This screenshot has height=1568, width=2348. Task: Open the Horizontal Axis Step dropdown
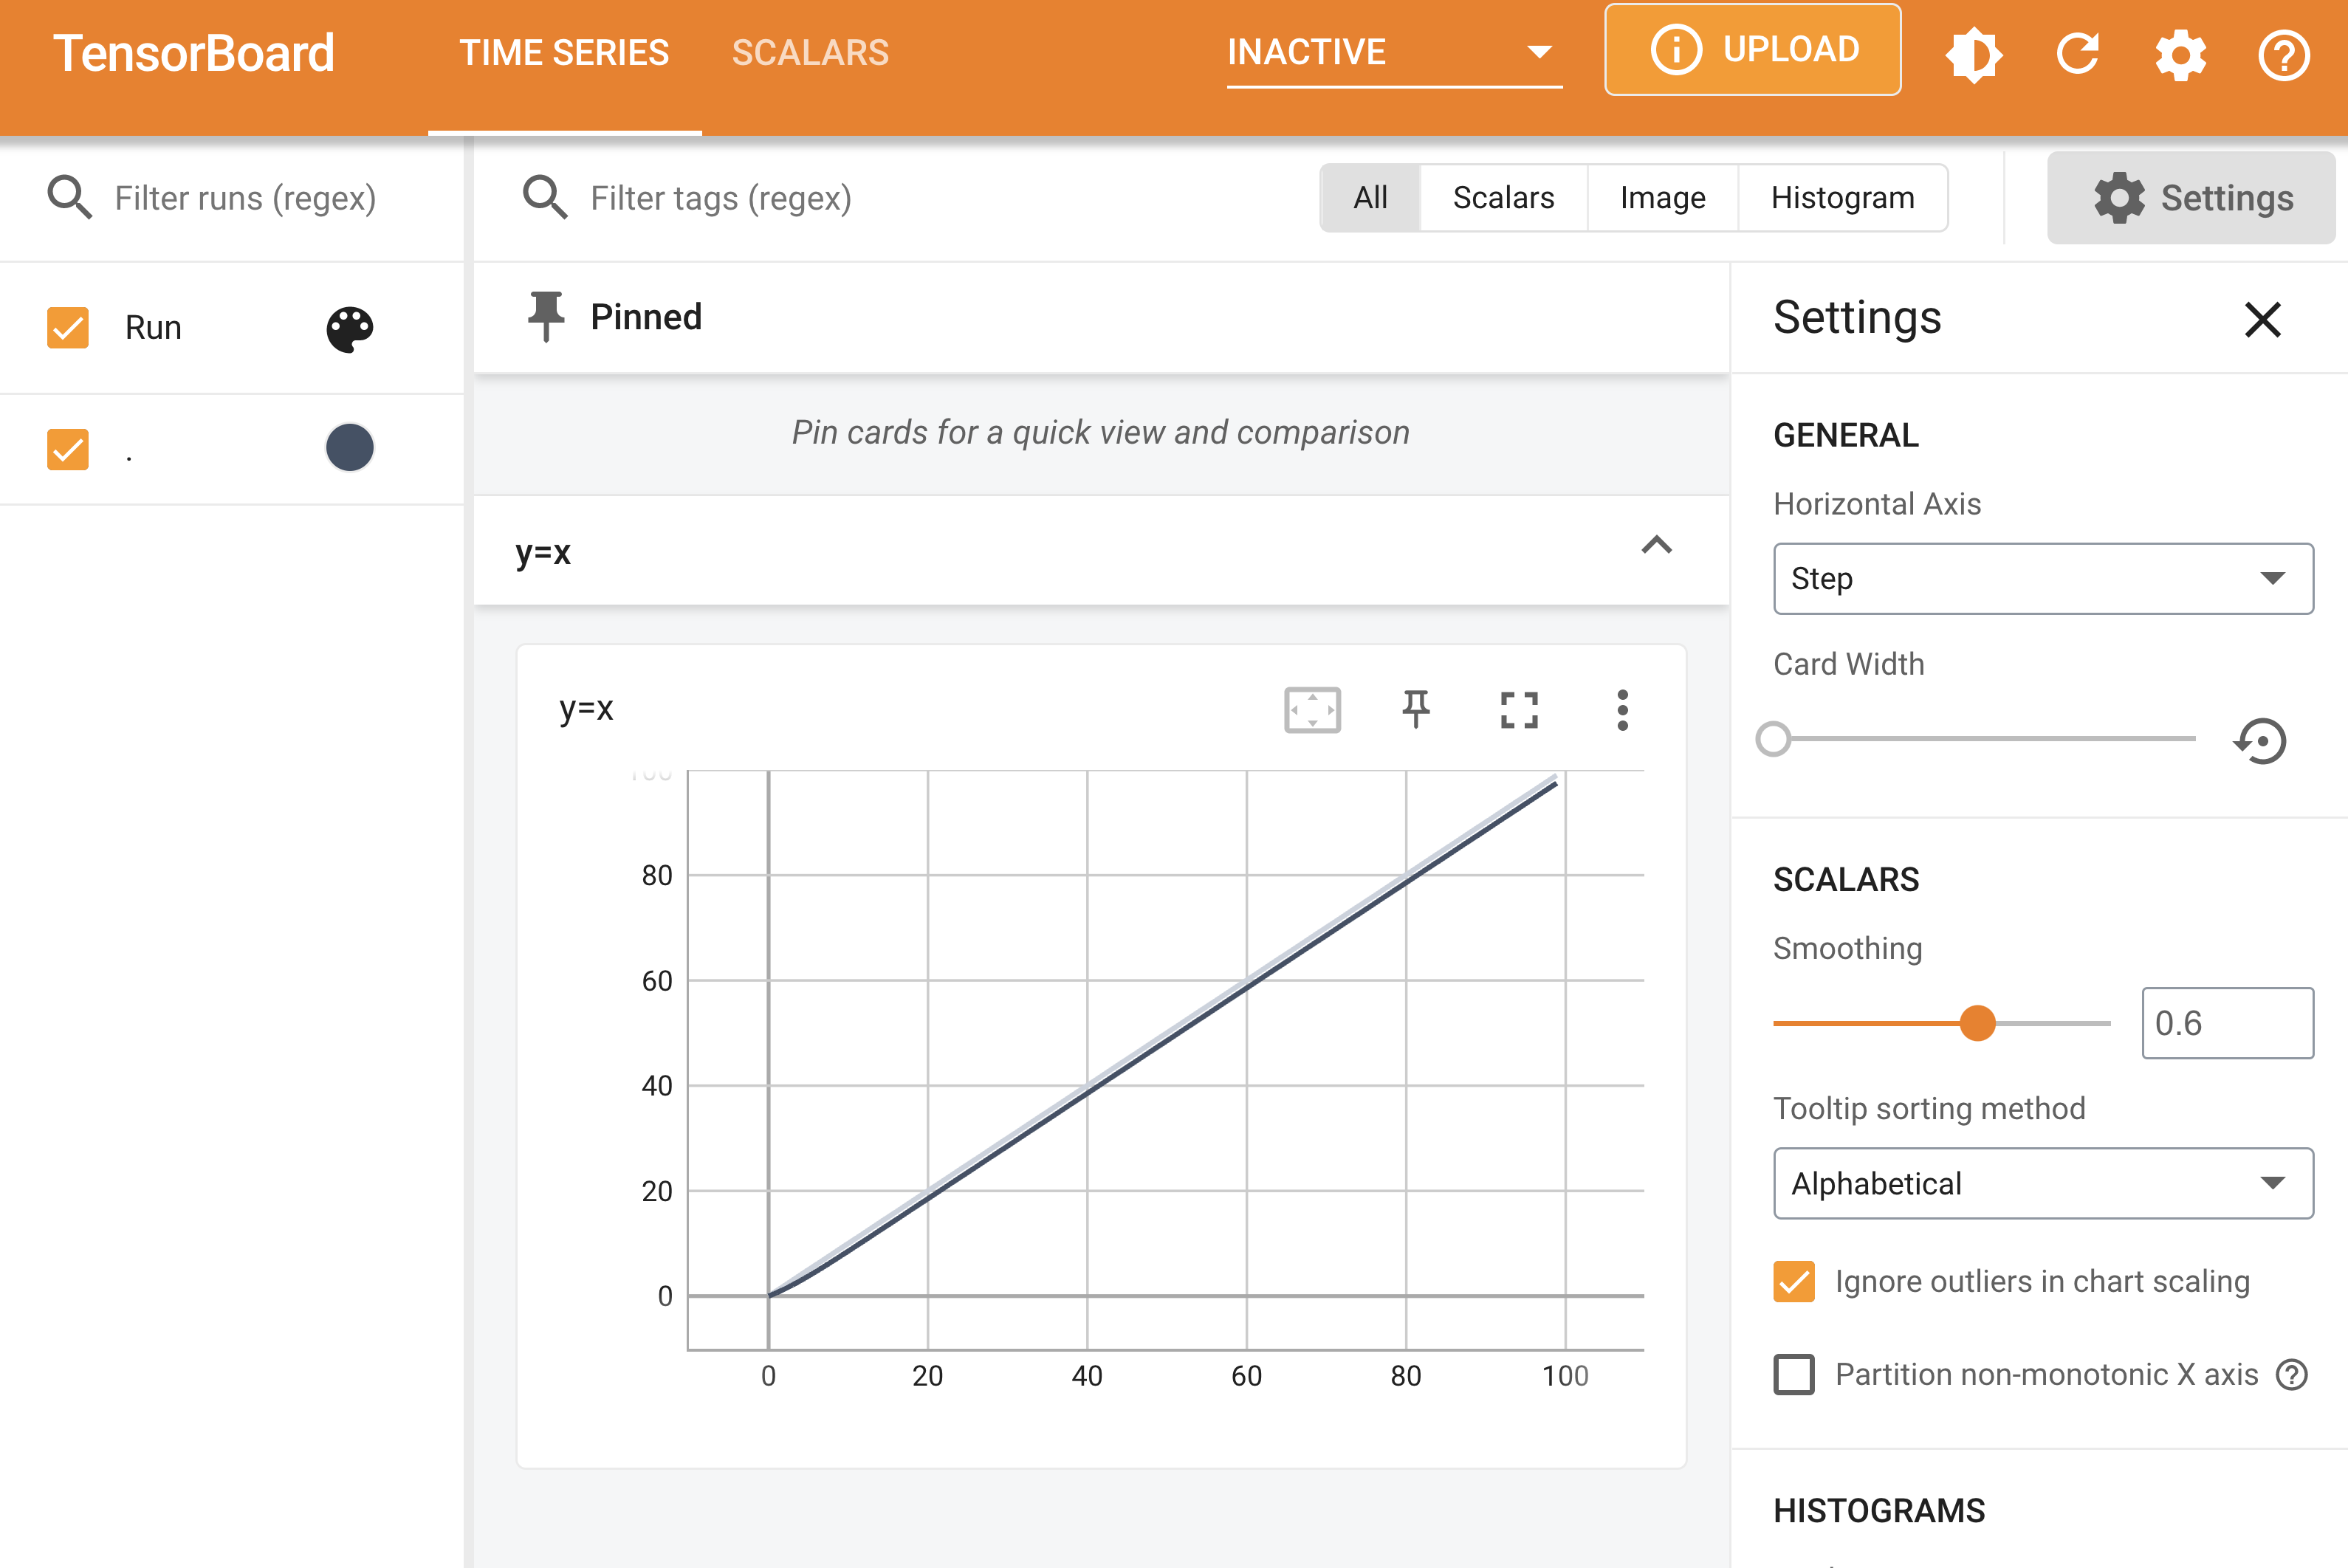(x=2042, y=578)
